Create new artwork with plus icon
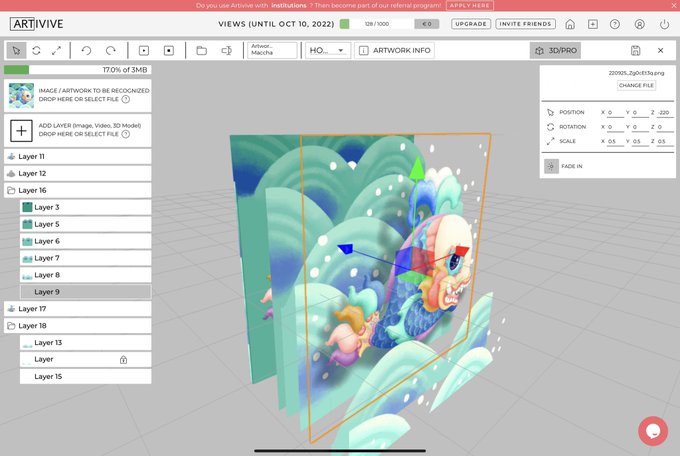 click(593, 24)
